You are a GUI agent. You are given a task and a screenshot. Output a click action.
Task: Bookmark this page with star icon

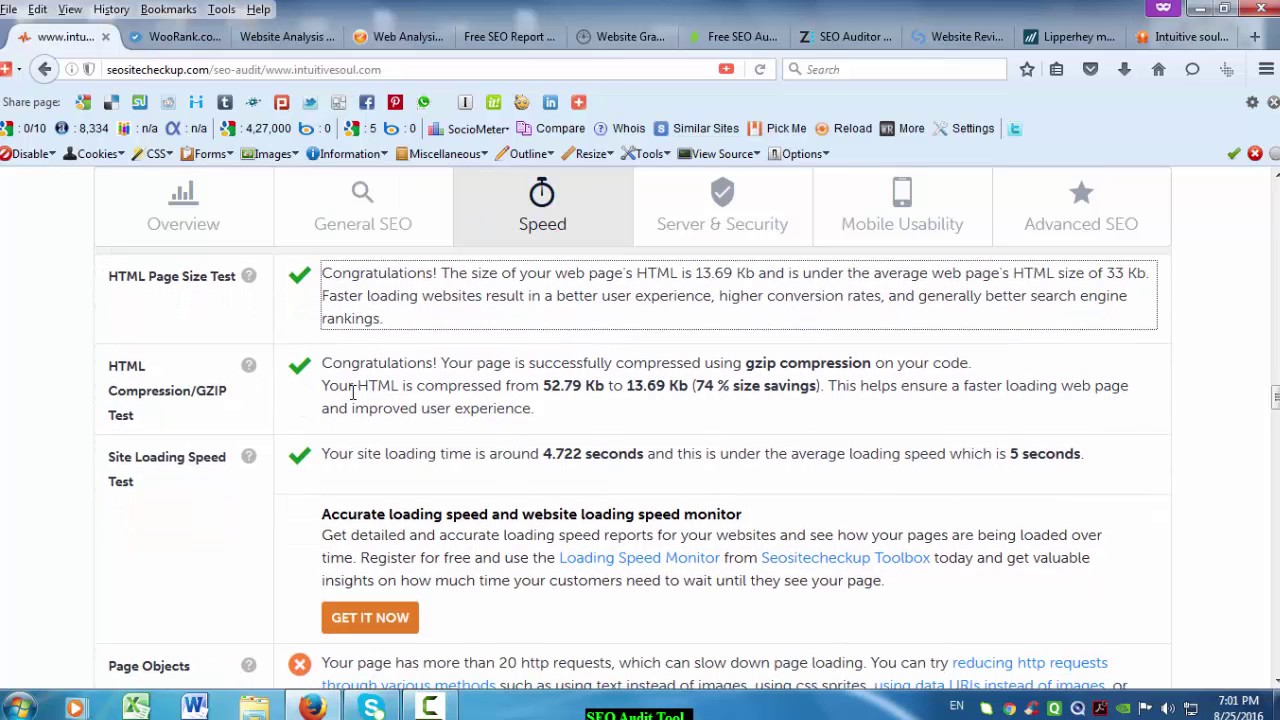(1027, 69)
